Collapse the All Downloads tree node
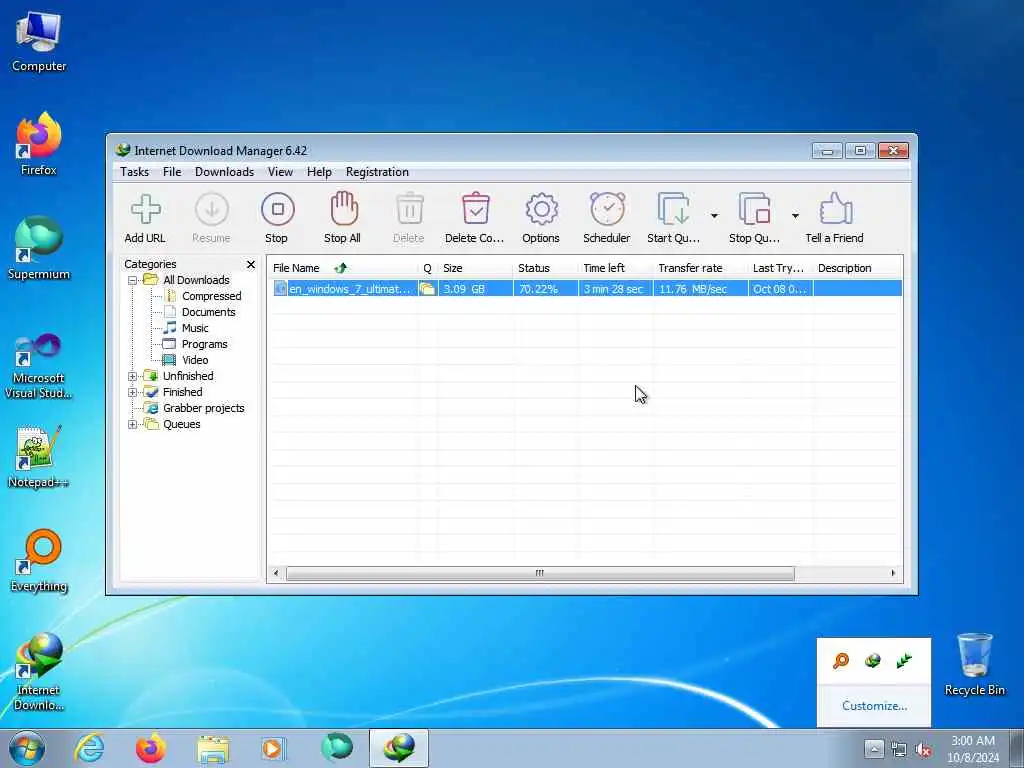 [x=133, y=280]
